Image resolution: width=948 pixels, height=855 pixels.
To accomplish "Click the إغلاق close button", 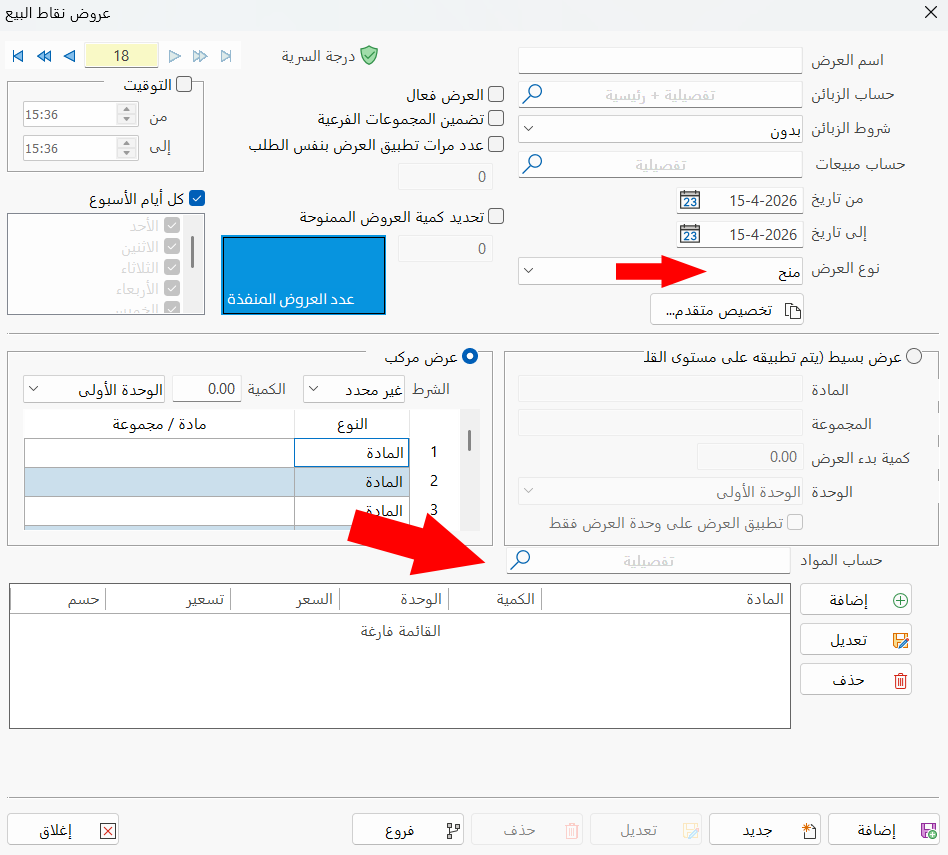I will 63,830.
